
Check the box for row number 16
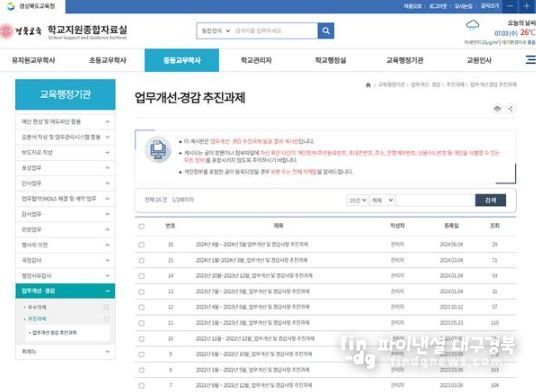(x=142, y=245)
